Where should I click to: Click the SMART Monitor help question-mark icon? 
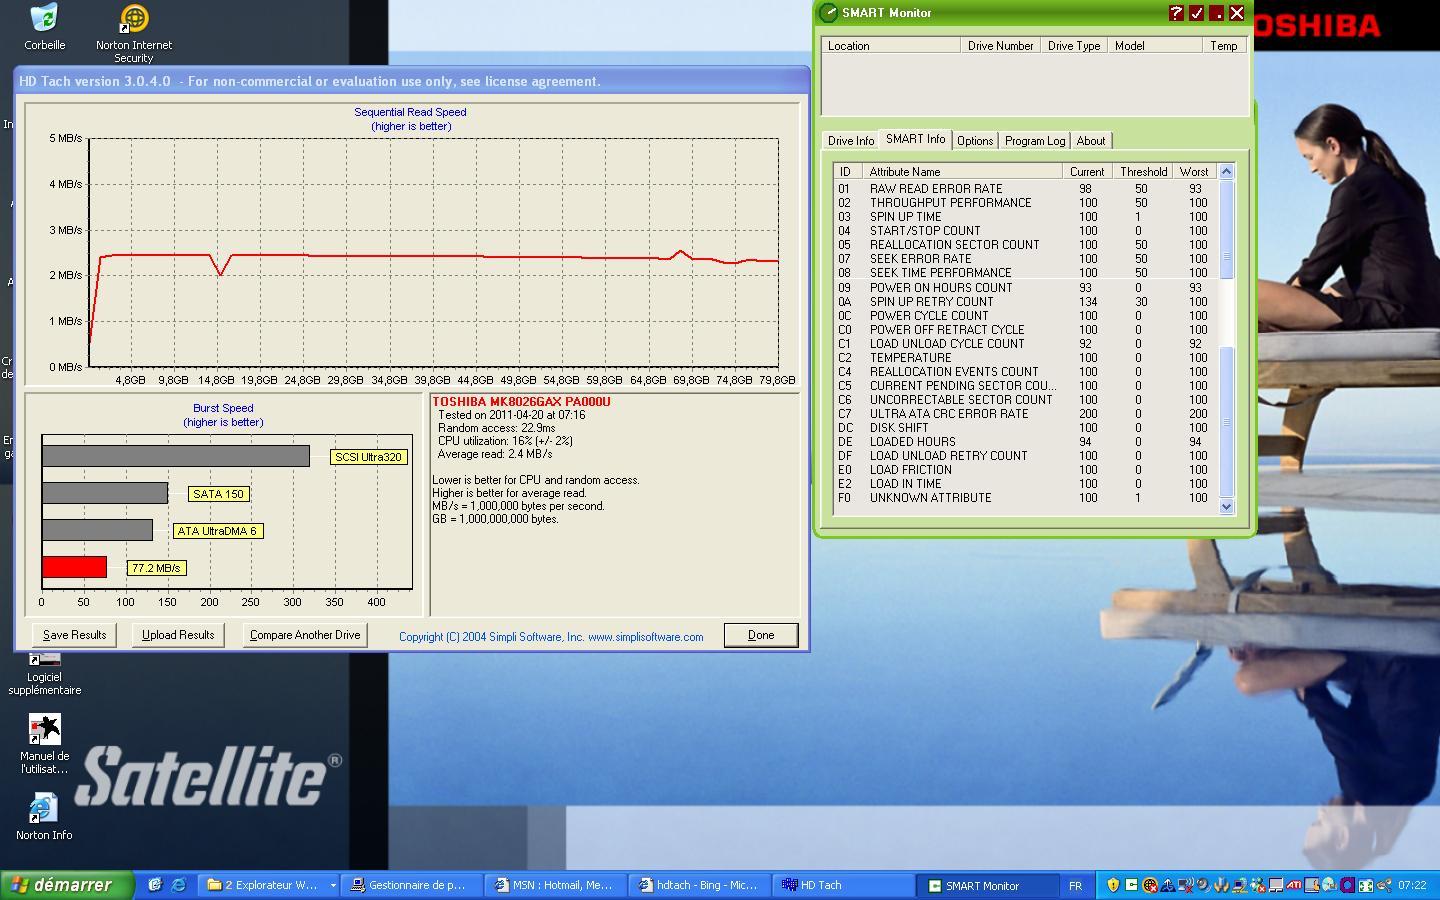pos(1176,13)
